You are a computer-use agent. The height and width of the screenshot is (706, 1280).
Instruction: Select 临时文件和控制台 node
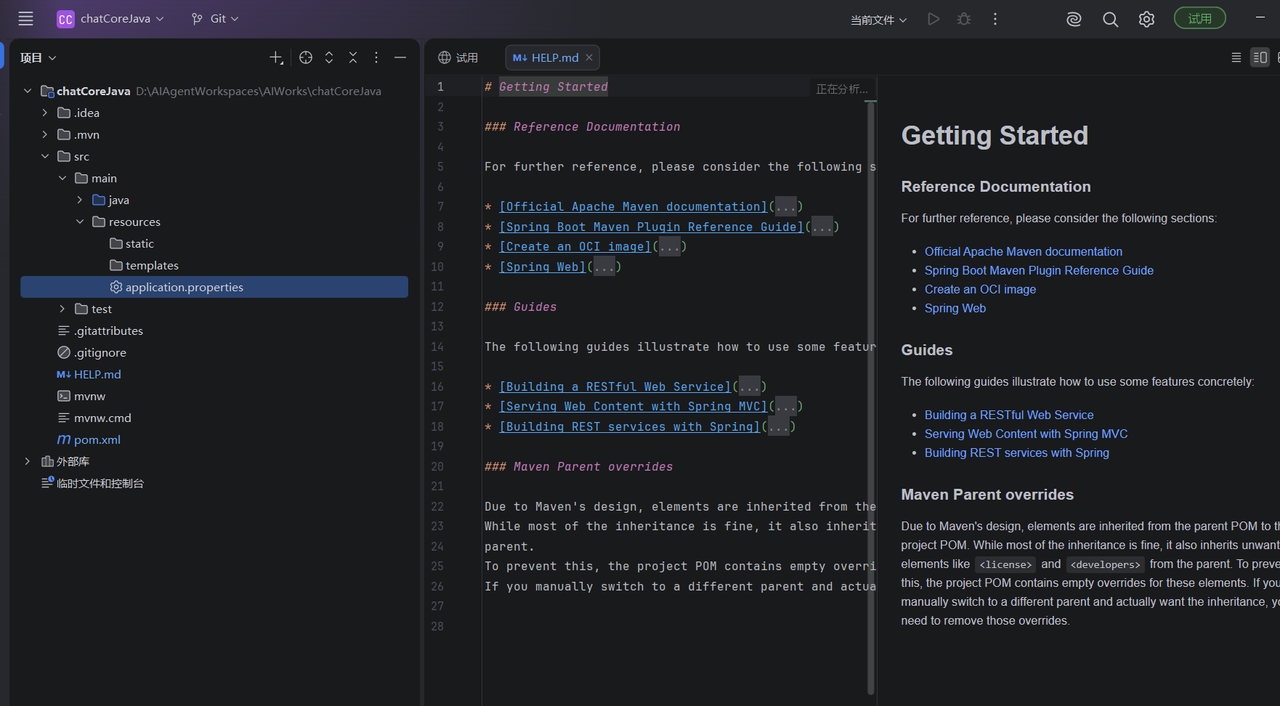pyautogui.click(x=92, y=484)
